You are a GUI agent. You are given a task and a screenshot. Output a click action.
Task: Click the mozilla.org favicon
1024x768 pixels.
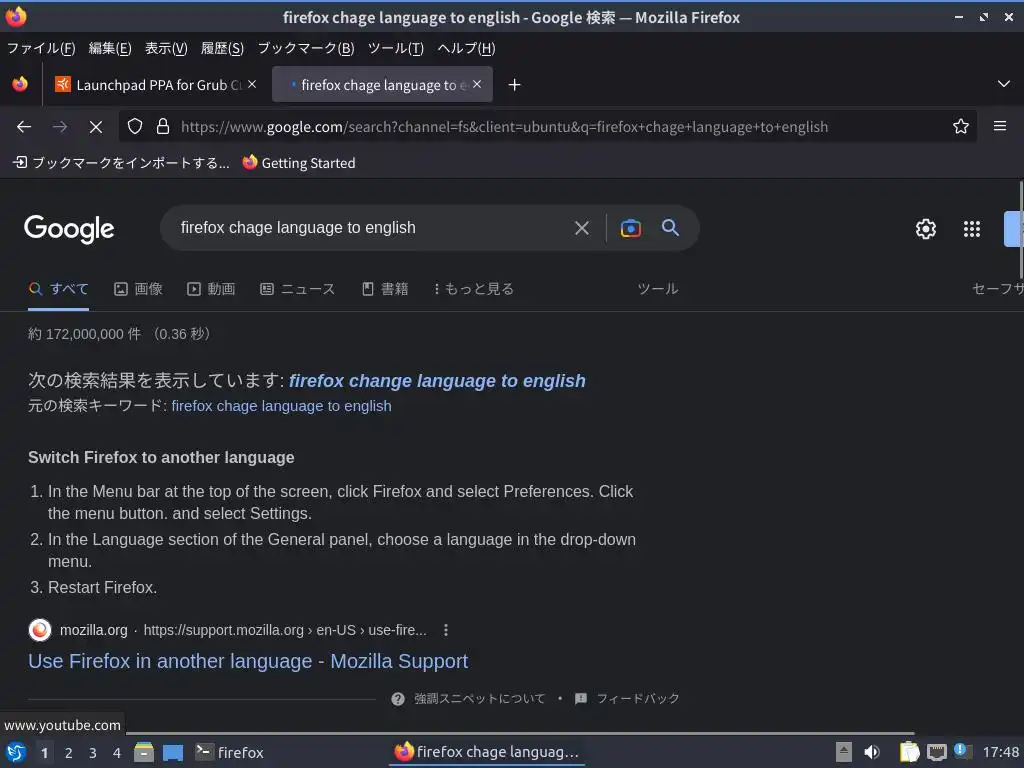[x=40, y=630]
